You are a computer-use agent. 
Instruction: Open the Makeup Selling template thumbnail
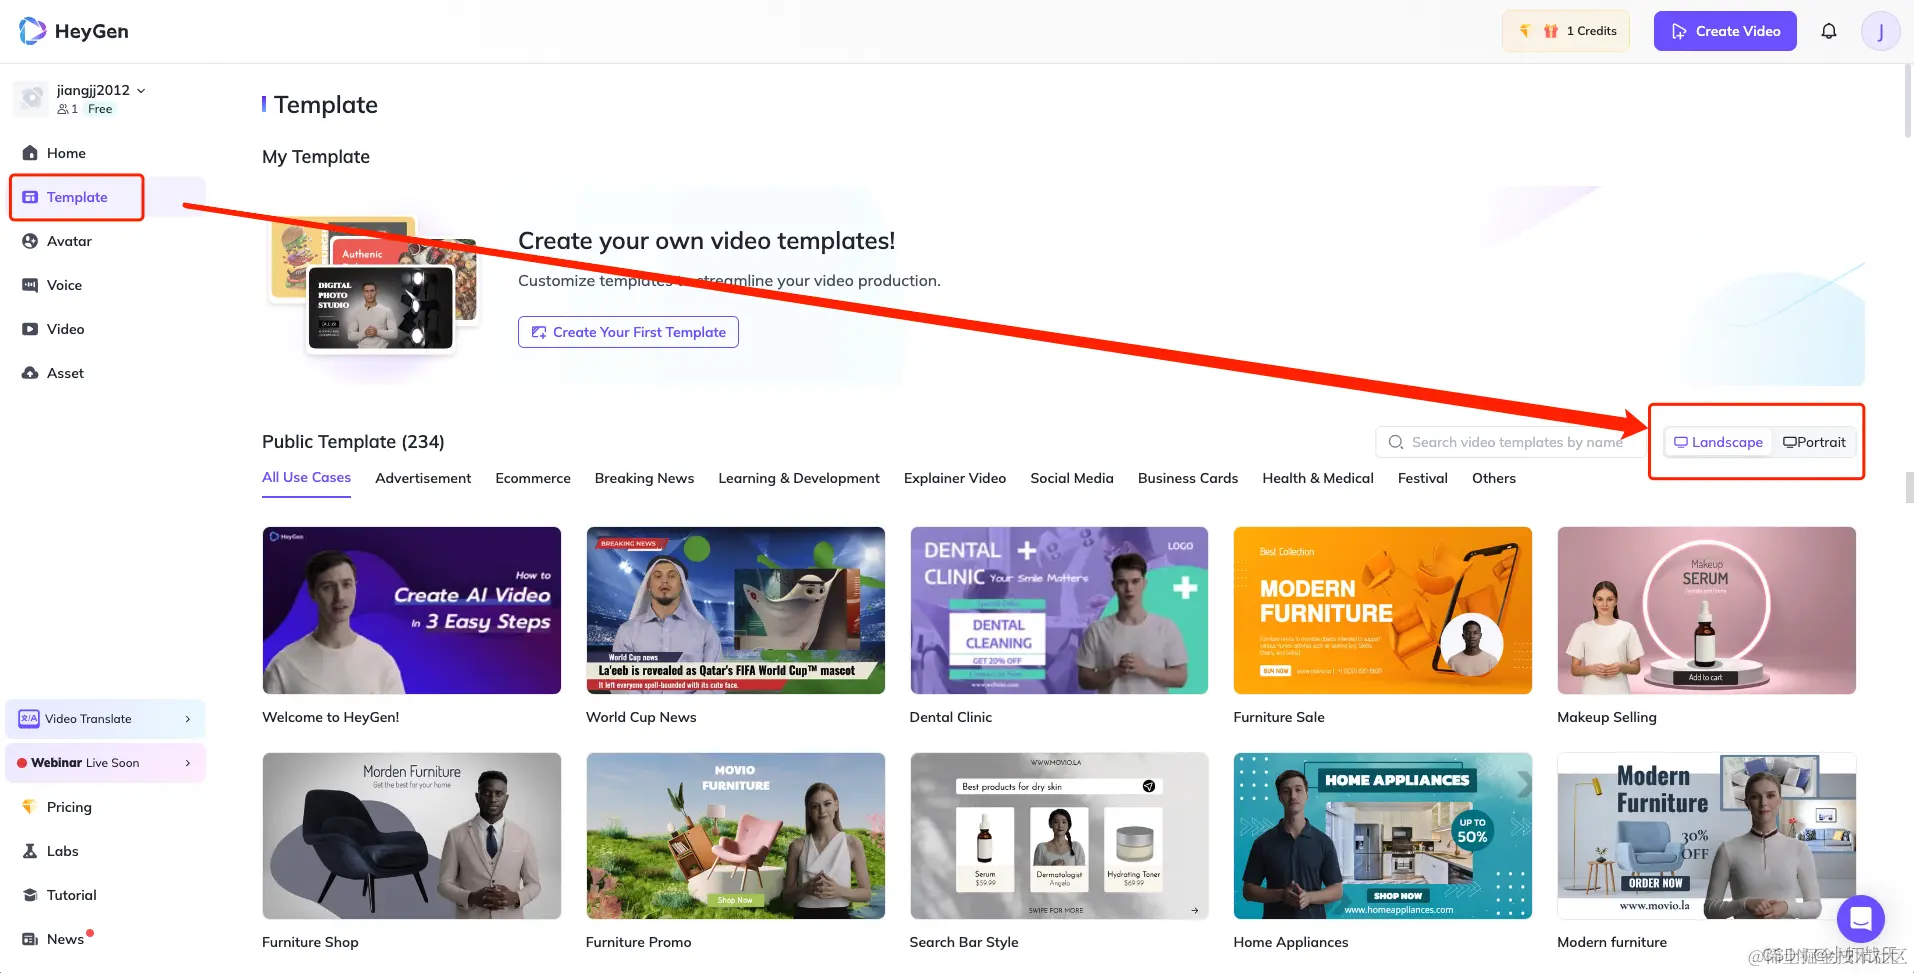point(1707,610)
